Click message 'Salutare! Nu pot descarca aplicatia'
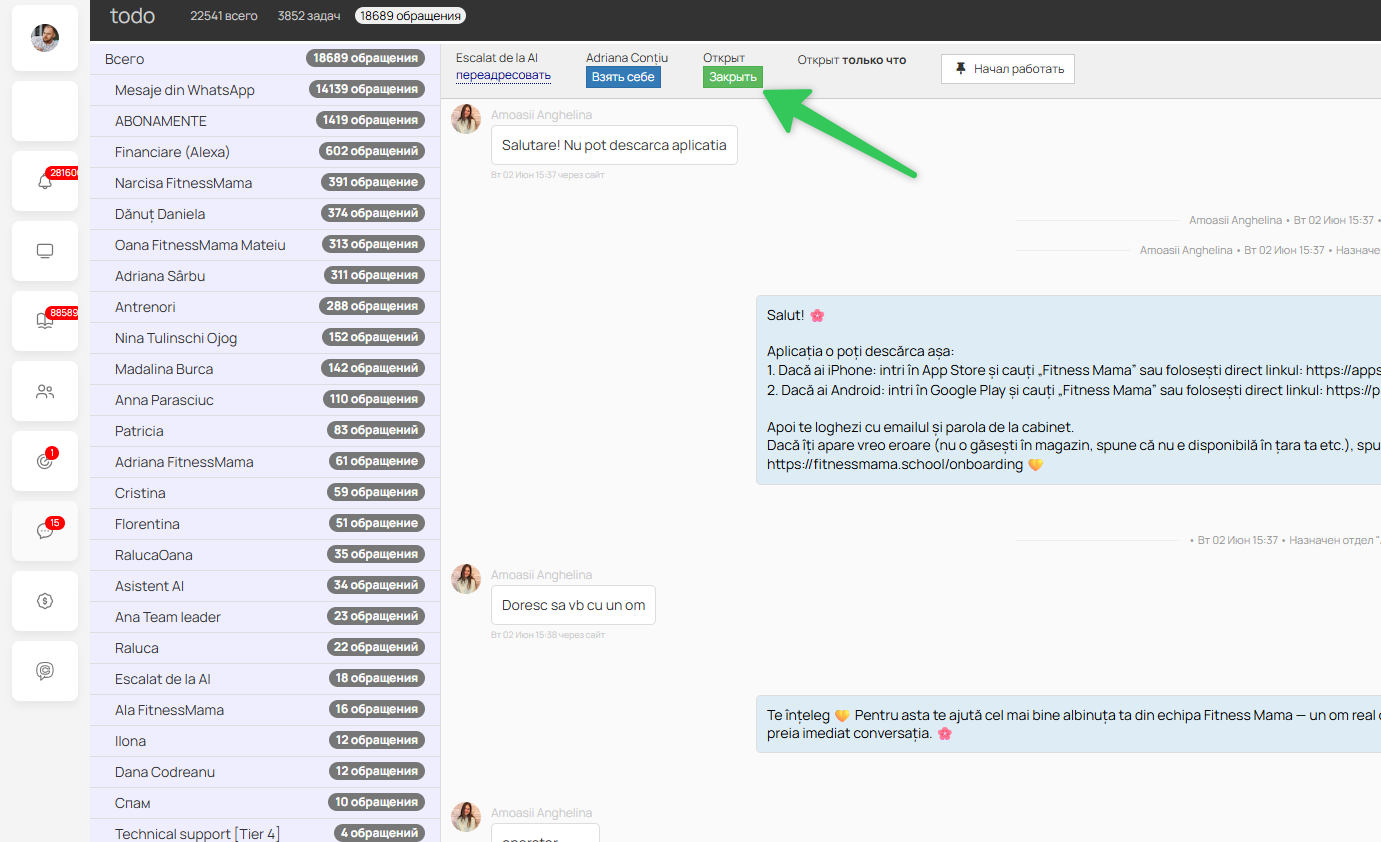The height and width of the screenshot is (842, 1381). click(614, 145)
